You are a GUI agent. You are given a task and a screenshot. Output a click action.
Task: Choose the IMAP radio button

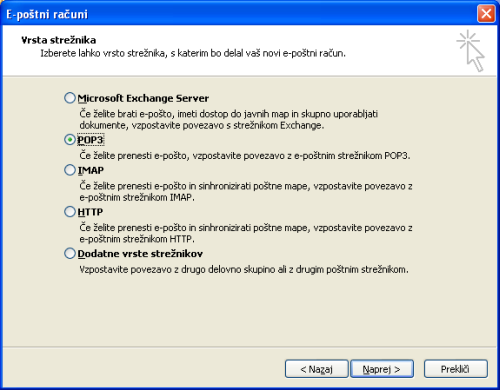[x=70, y=170]
